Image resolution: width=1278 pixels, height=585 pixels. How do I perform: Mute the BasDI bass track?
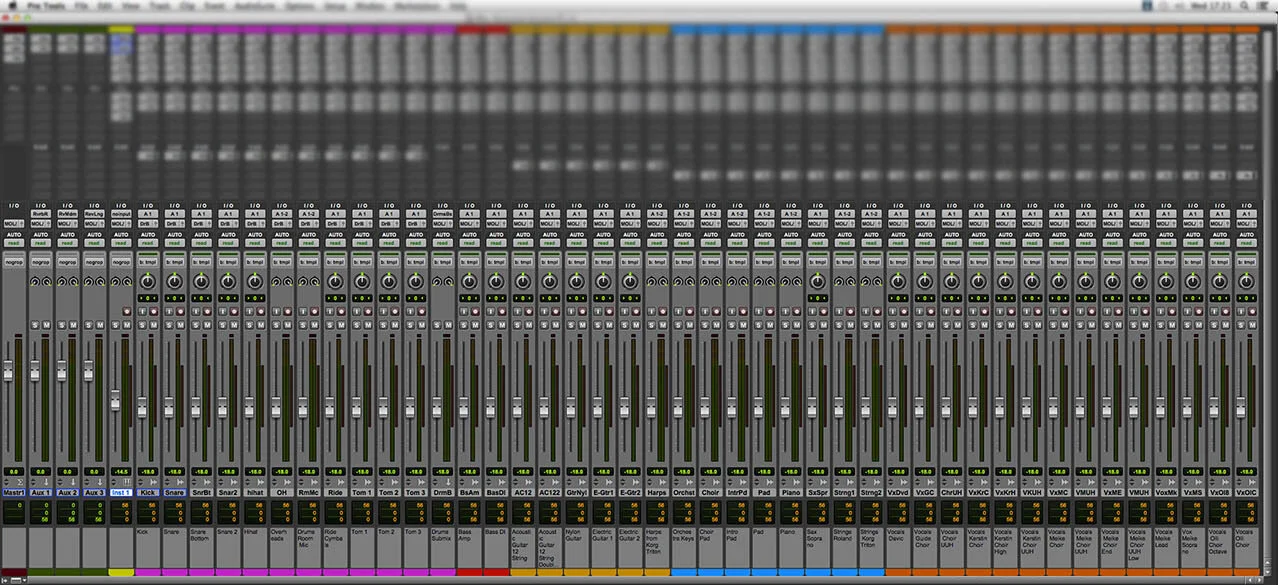[x=502, y=325]
